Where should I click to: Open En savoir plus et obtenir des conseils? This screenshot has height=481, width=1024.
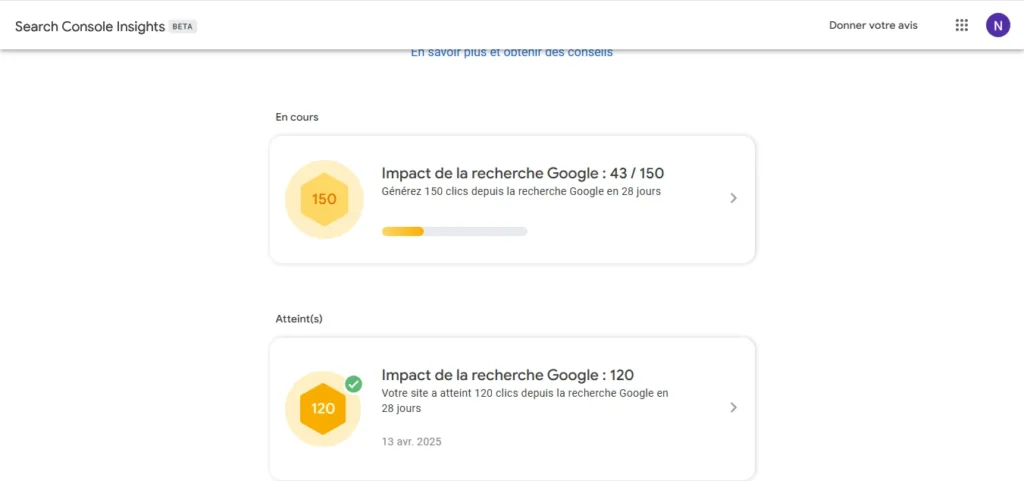(512, 53)
